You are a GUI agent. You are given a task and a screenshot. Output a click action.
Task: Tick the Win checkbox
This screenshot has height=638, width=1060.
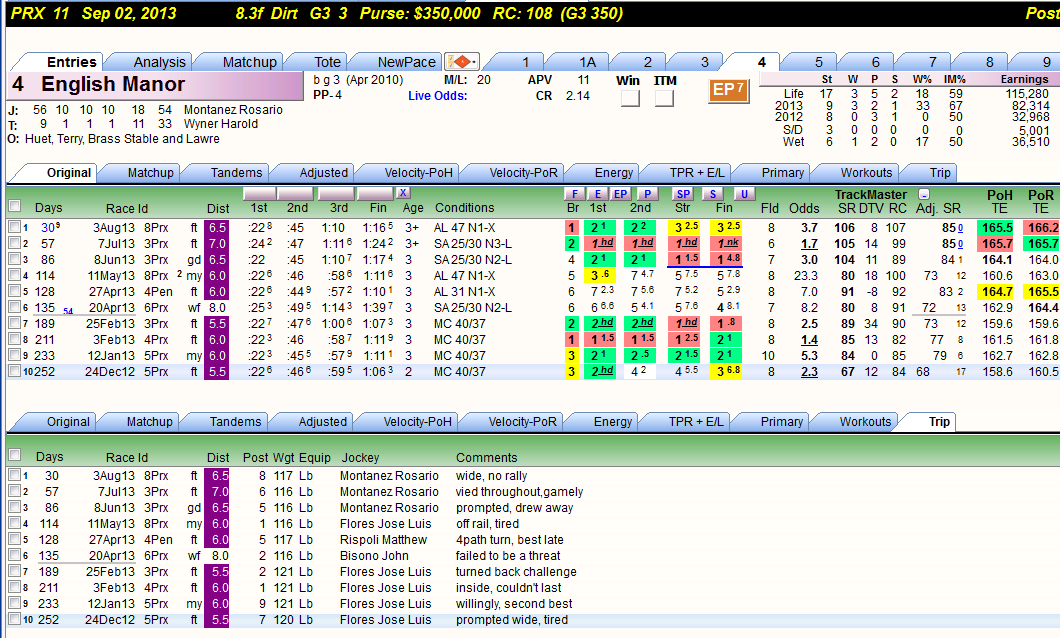pyautogui.click(x=630, y=99)
